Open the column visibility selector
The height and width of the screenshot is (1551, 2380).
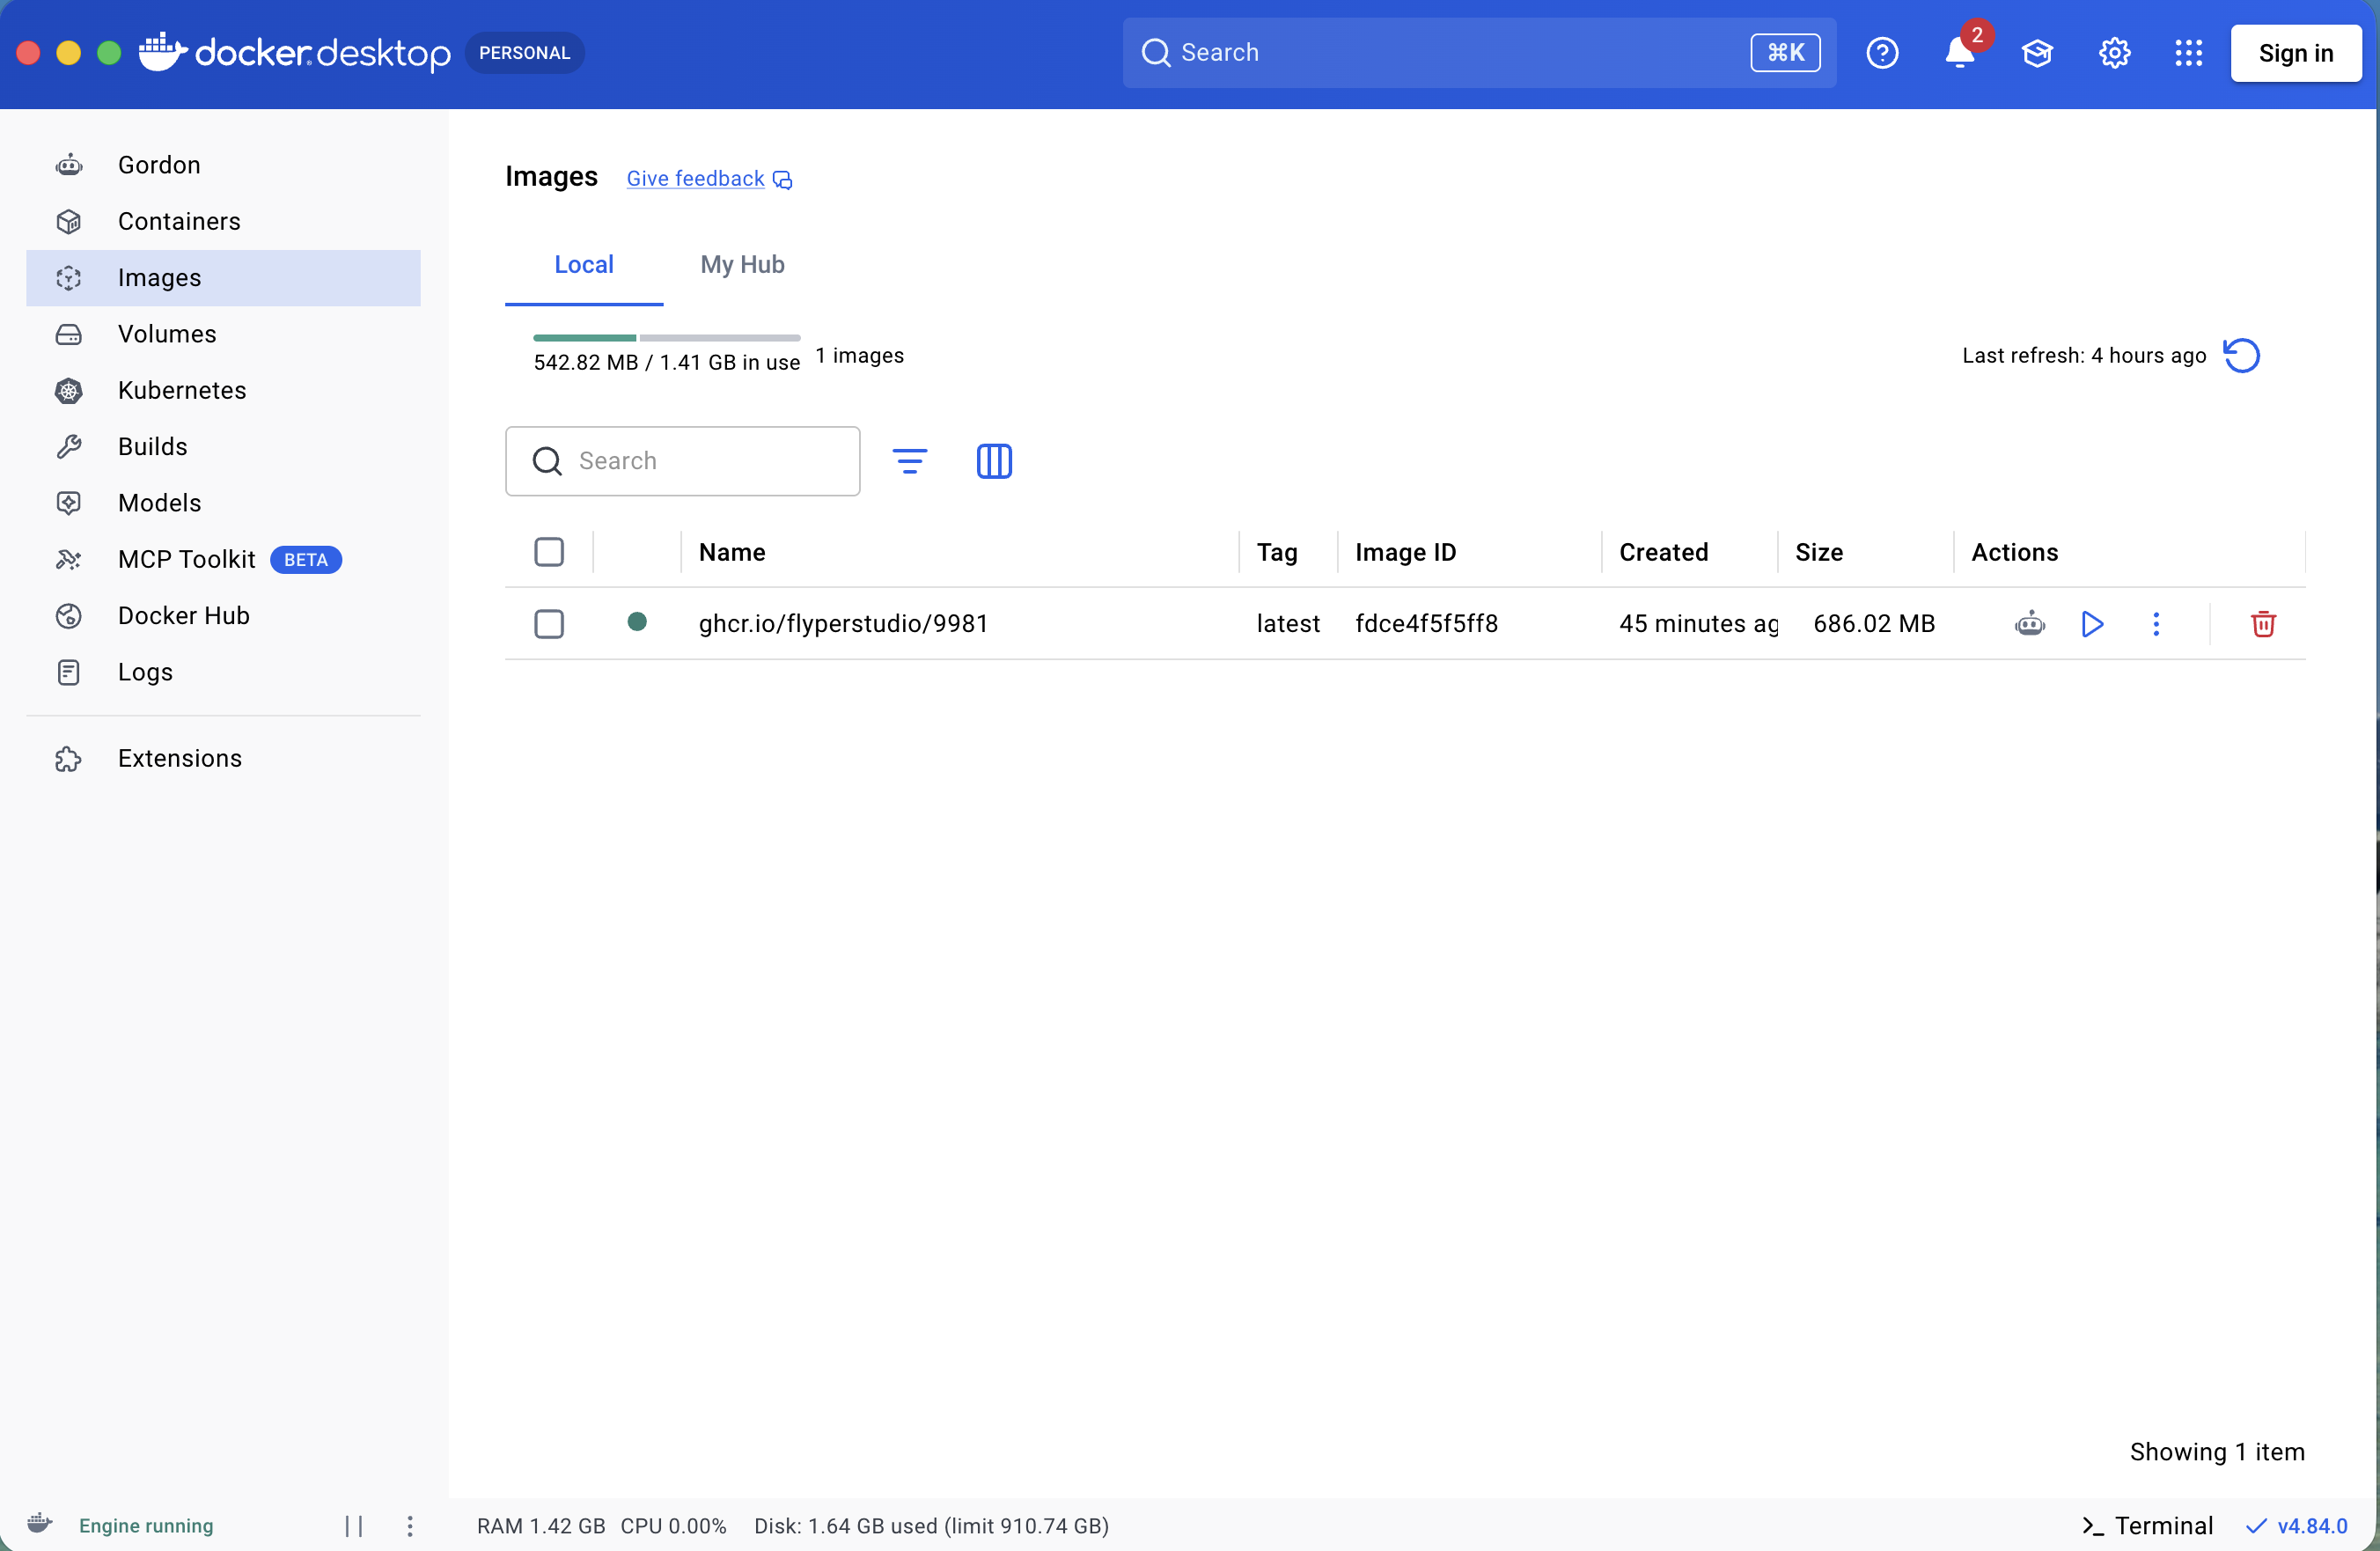[994, 461]
